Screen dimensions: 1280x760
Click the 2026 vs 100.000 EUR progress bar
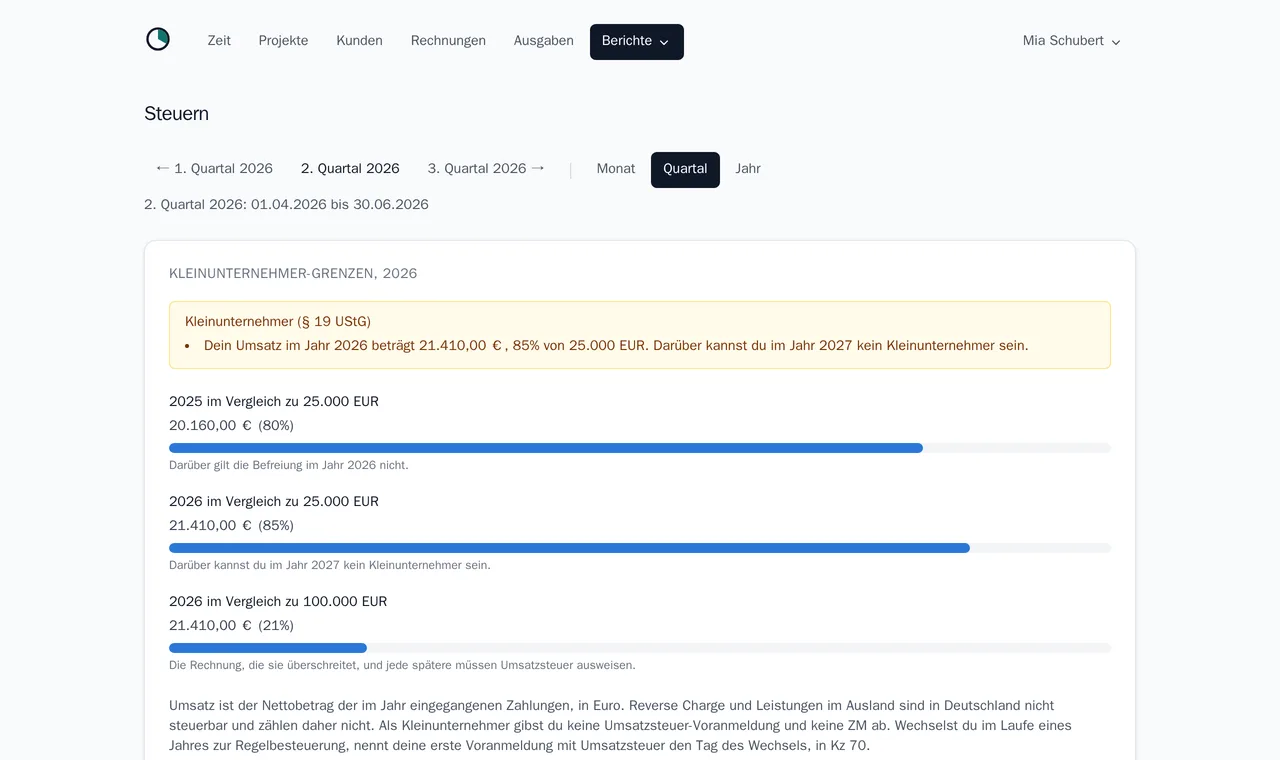click(x=640, y=648)
